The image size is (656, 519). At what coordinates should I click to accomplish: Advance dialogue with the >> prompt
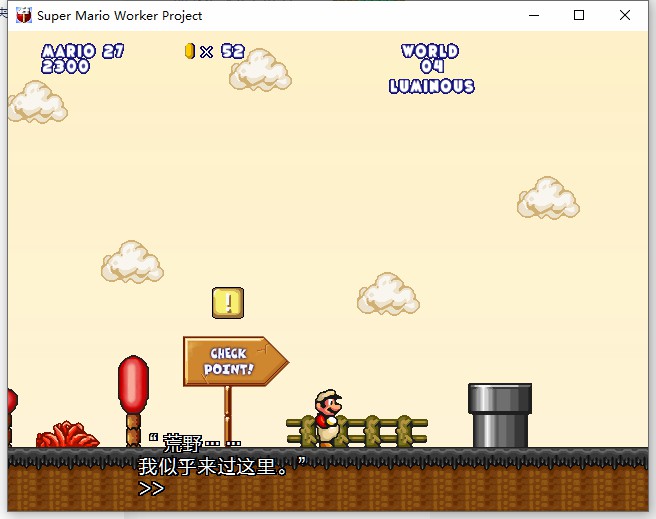point(151,488)
